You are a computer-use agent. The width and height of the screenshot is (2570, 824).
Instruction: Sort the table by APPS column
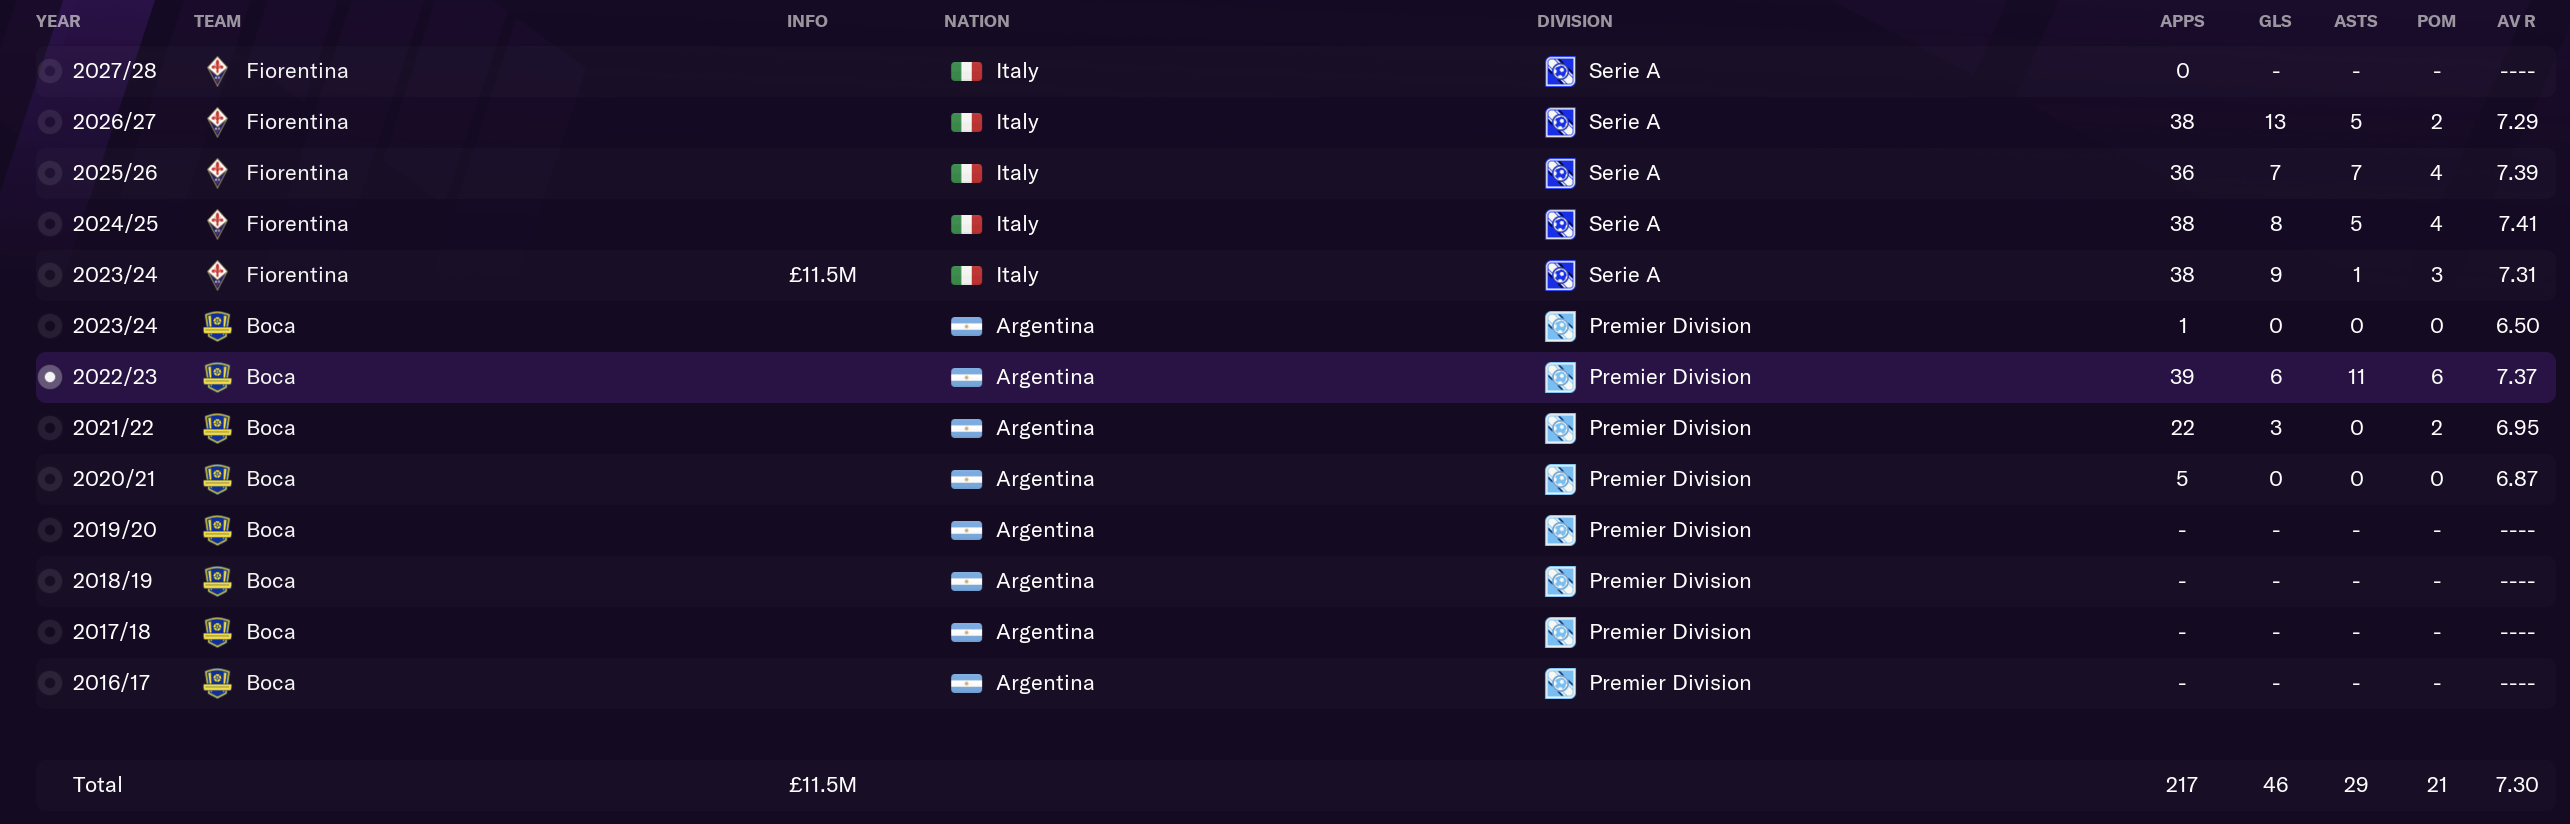pyautogui.click(x=2182, y=21)
